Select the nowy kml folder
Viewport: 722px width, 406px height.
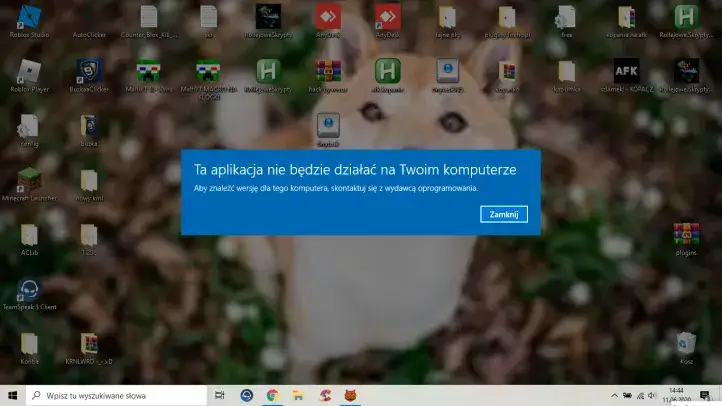pos(89,185)
